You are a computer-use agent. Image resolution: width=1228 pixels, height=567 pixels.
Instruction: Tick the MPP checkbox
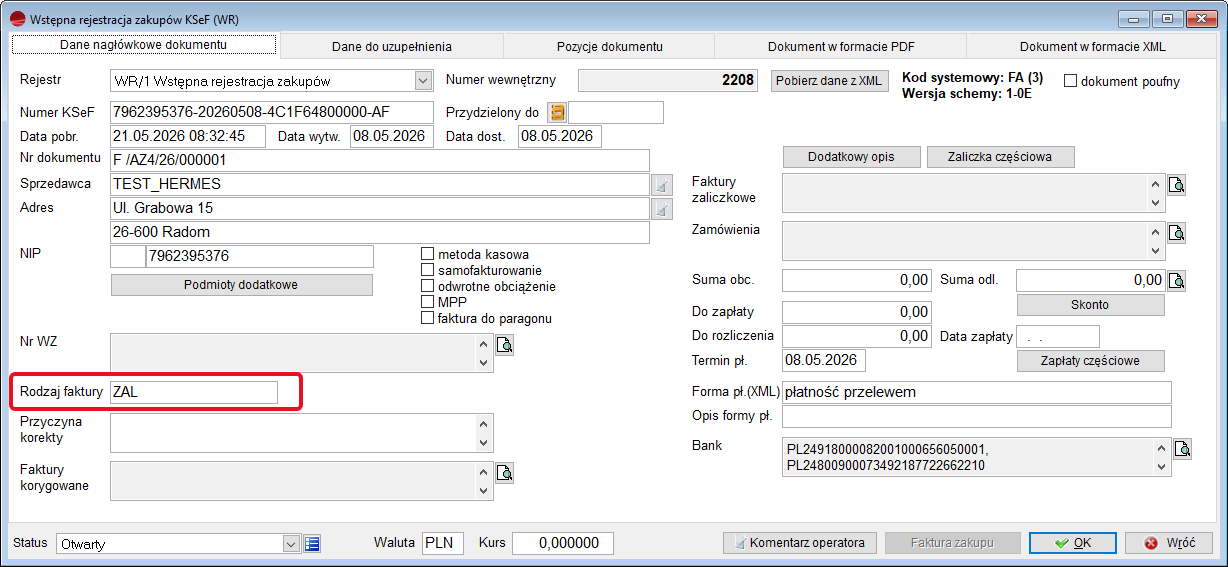click(x=428, y=302)
